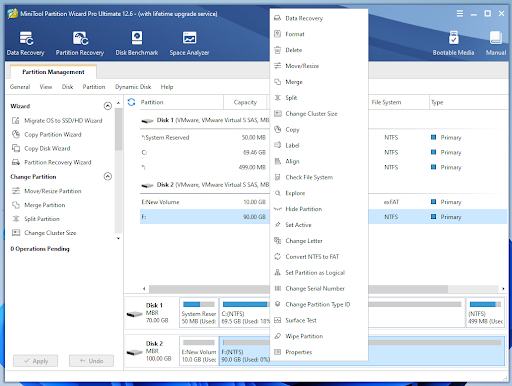
Task: Open the General menu
Action: [20, 87]
